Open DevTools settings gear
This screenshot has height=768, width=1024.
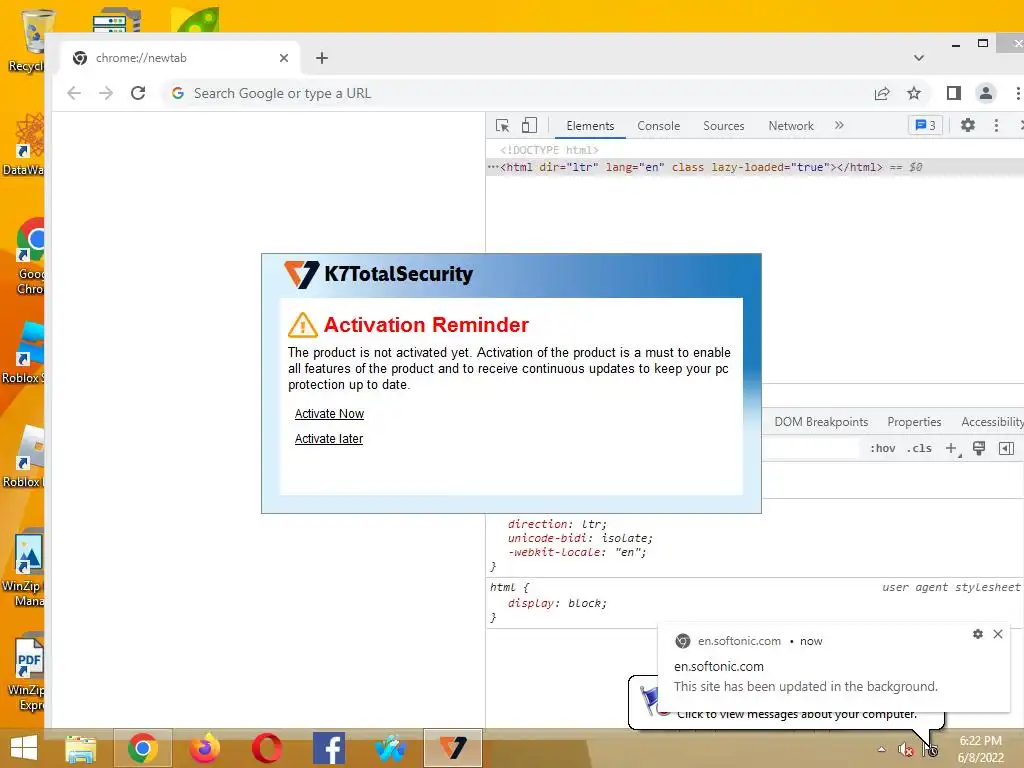click(x=968, y=125)
